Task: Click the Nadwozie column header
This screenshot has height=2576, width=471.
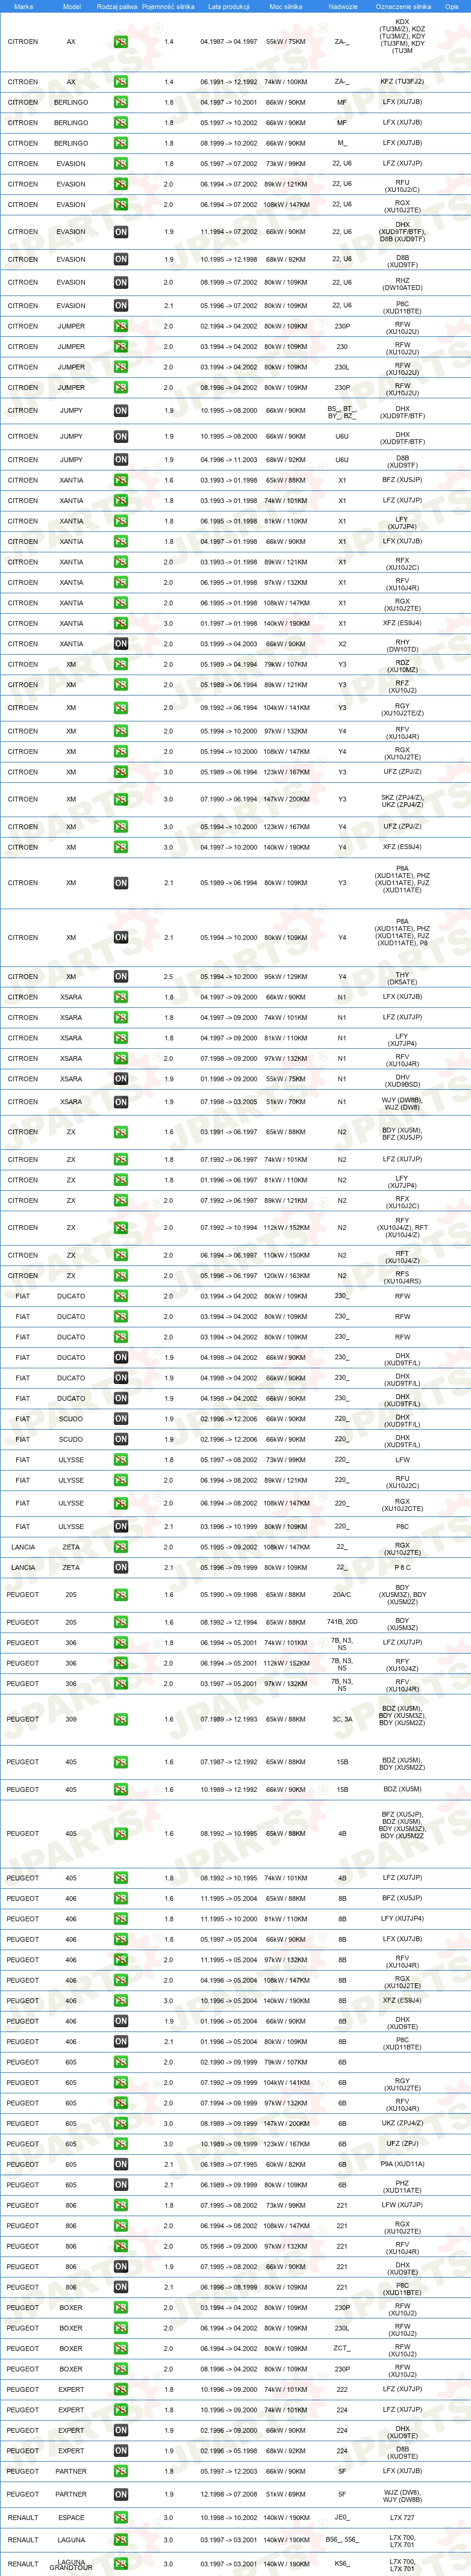Action: pos(342,6)
